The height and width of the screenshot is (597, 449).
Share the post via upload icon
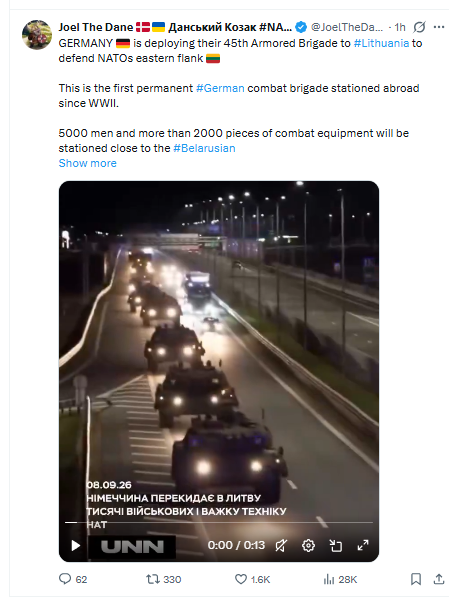(x=439, y=579)
